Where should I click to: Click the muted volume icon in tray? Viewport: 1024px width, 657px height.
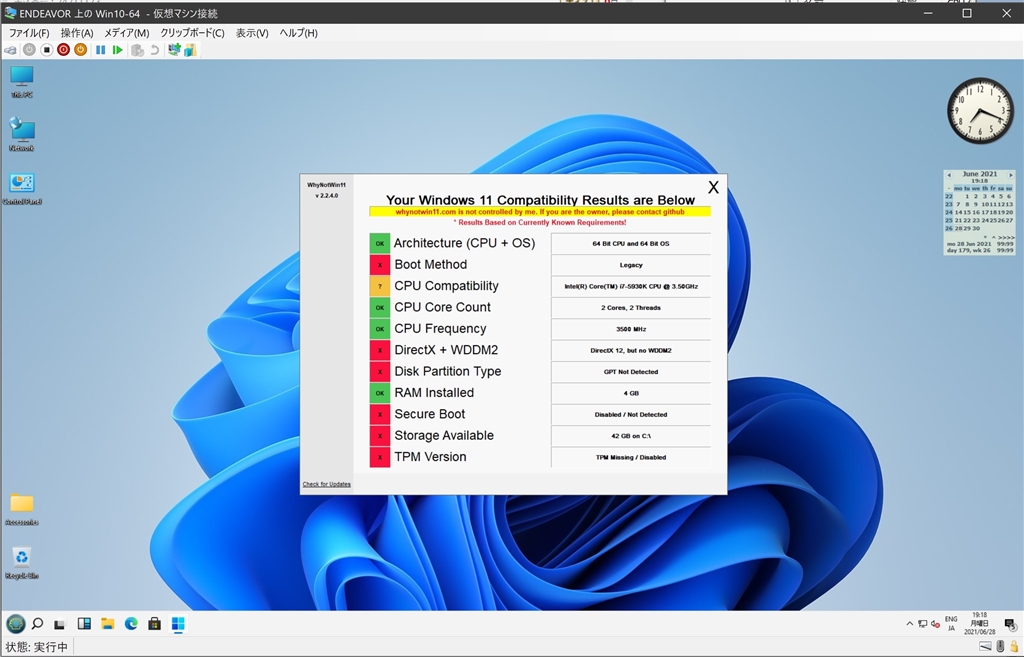(x=935, y=624)
